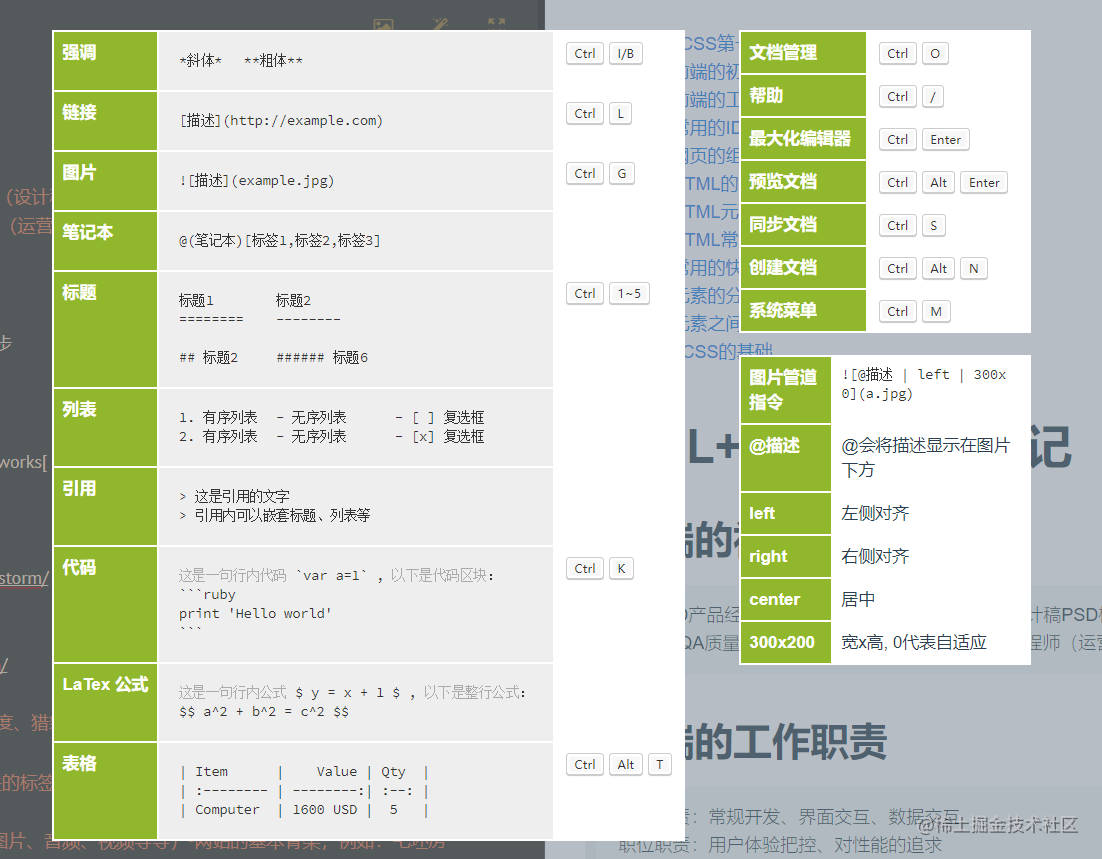This screenshot has width=1102, height=859.
Task: Click the 300x200 label cell
Action: 786,642
